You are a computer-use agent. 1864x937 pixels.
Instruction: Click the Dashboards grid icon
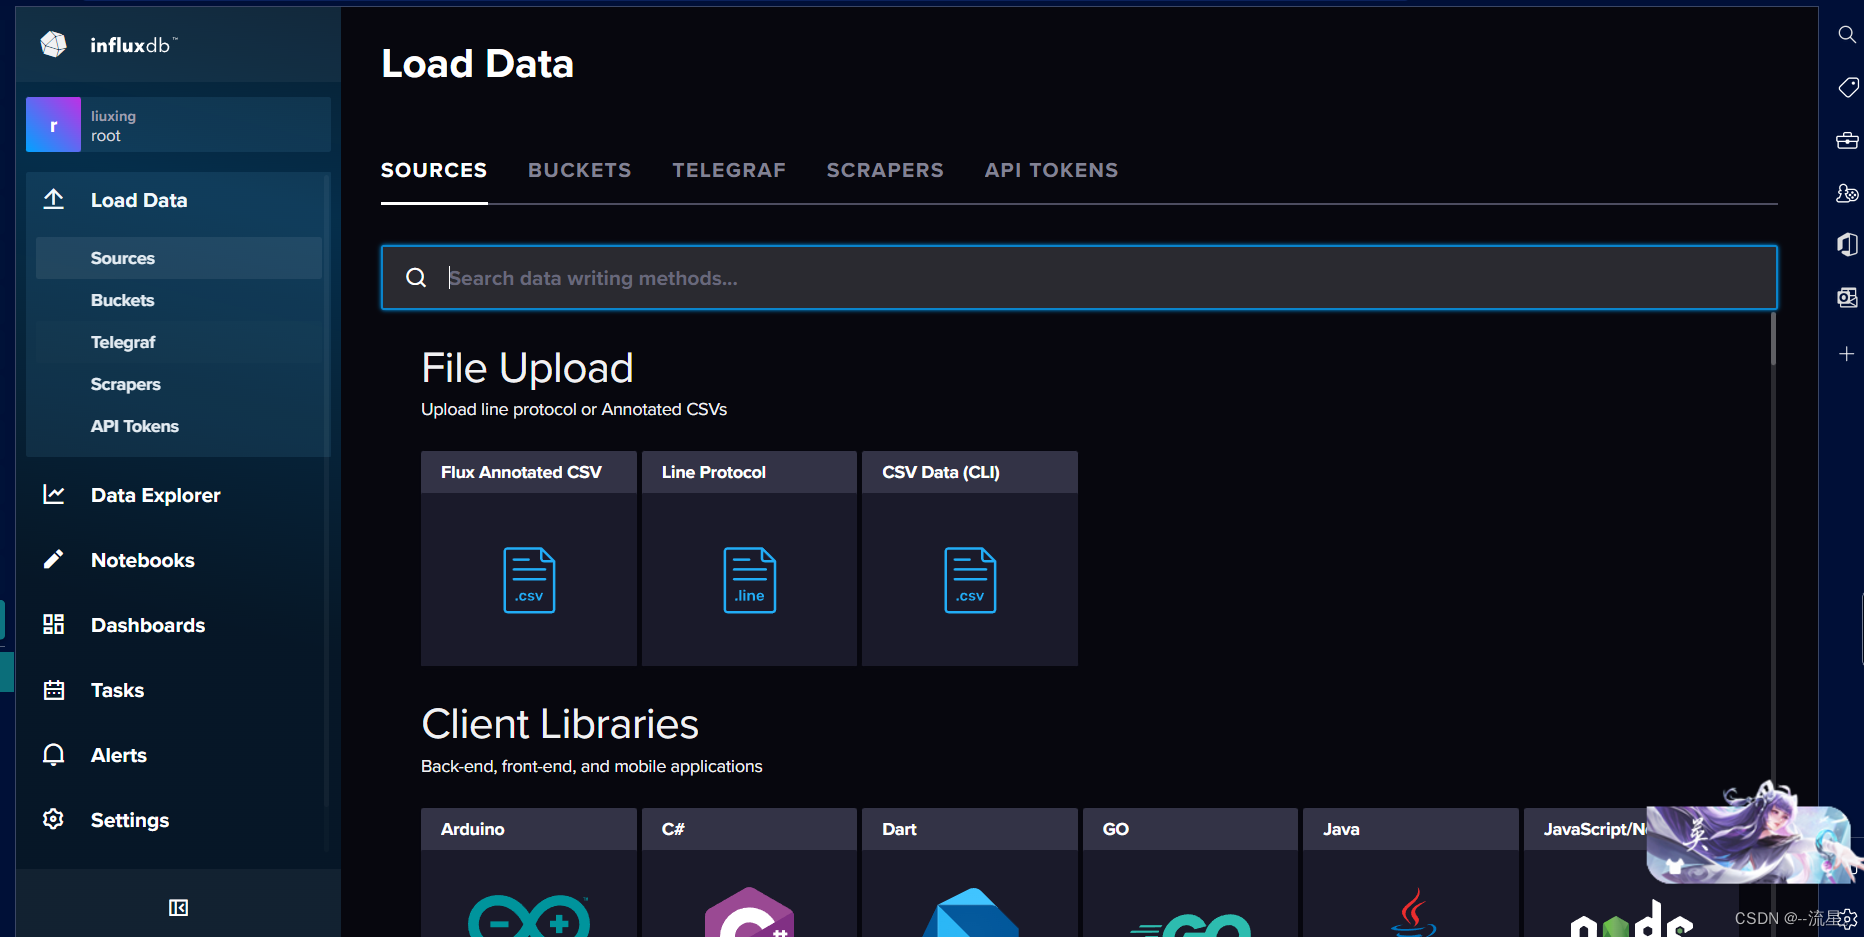click(x=54, y=624)
